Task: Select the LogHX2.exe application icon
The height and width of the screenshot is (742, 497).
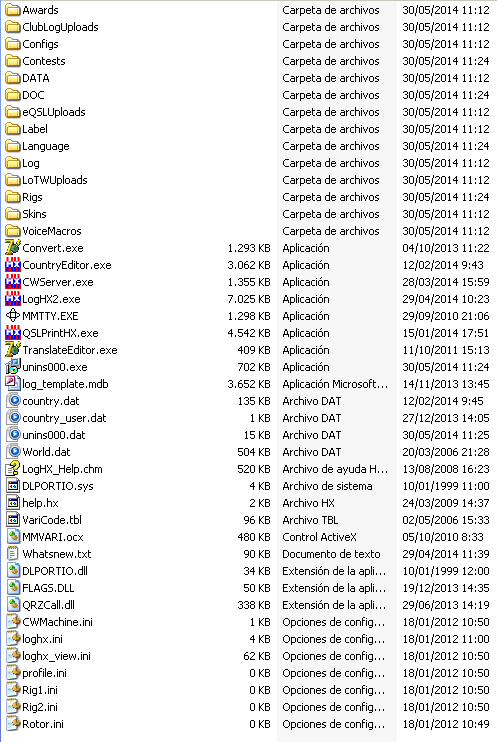Action: click(x=13, y=299)
